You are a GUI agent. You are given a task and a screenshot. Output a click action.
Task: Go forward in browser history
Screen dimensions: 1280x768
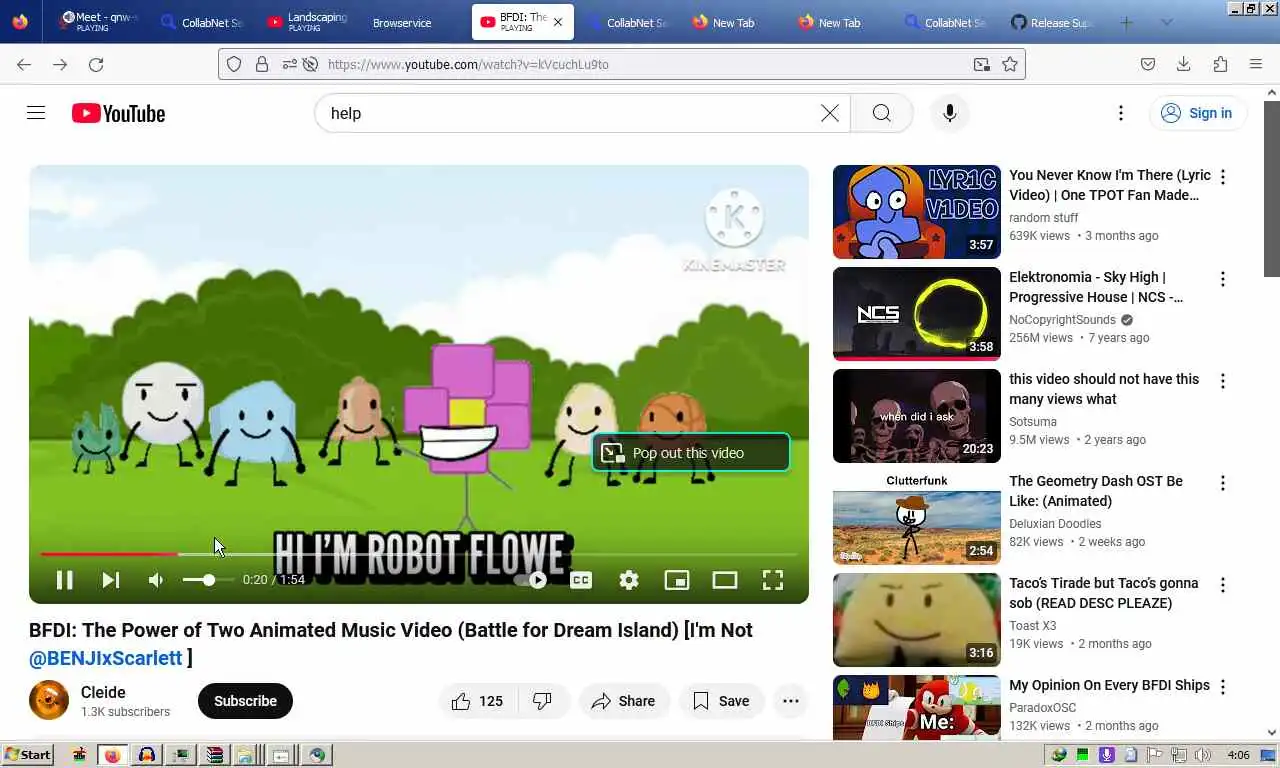pos(60,64)
